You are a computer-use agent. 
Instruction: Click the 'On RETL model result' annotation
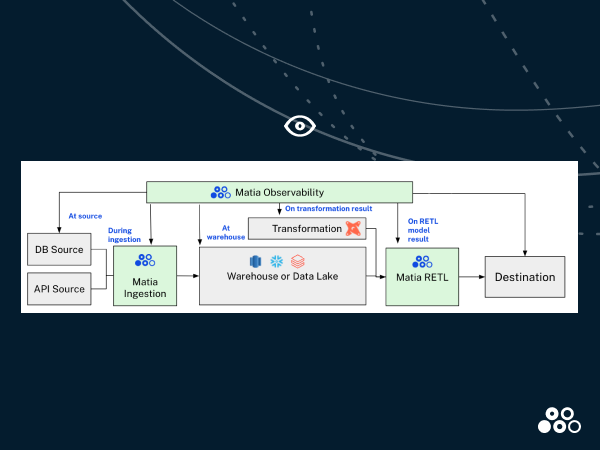[423, 230]
